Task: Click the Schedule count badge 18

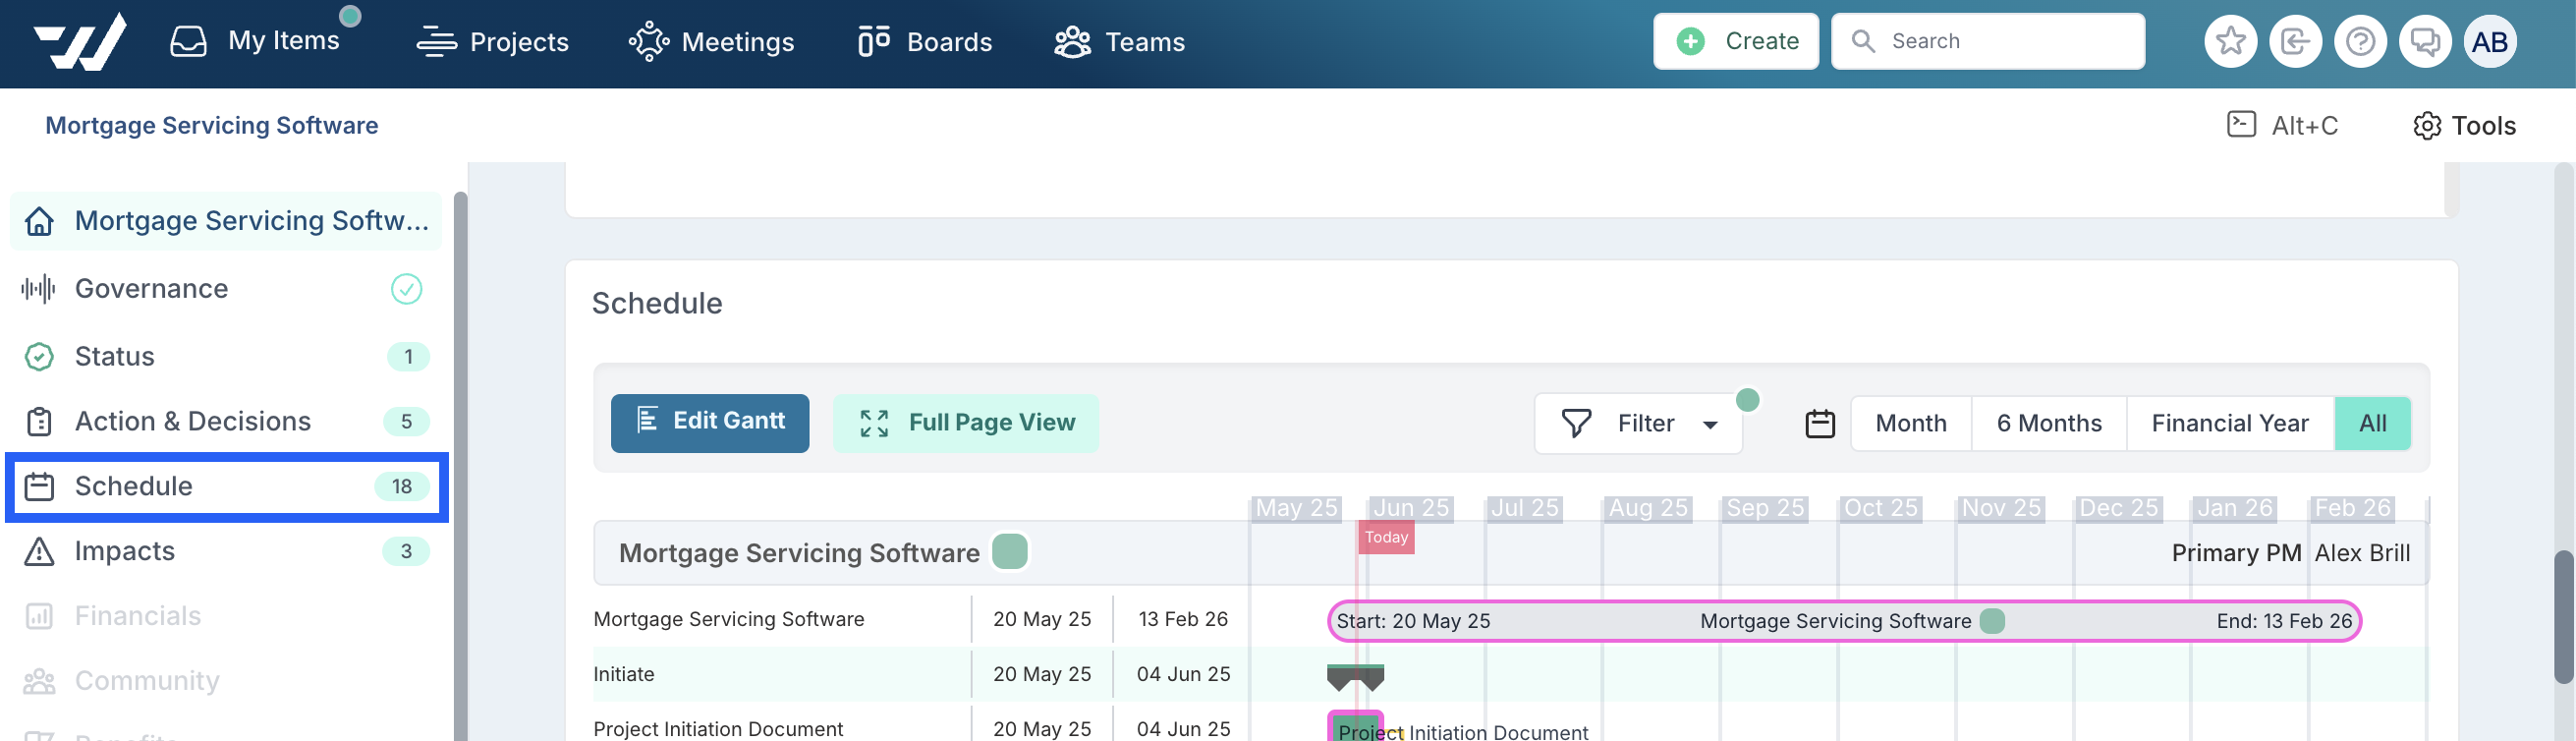Action: coord(402,487)
